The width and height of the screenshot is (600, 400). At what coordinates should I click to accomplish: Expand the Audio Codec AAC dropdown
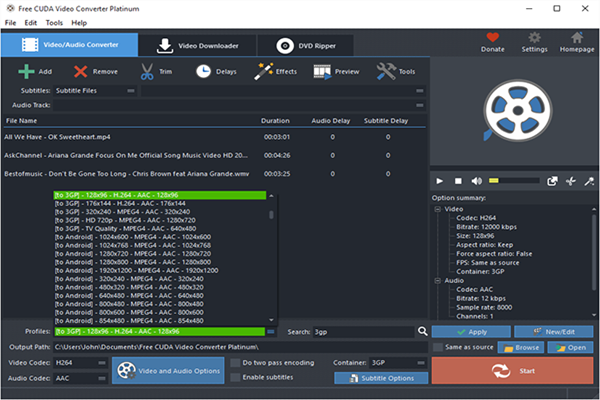point(78,378)
